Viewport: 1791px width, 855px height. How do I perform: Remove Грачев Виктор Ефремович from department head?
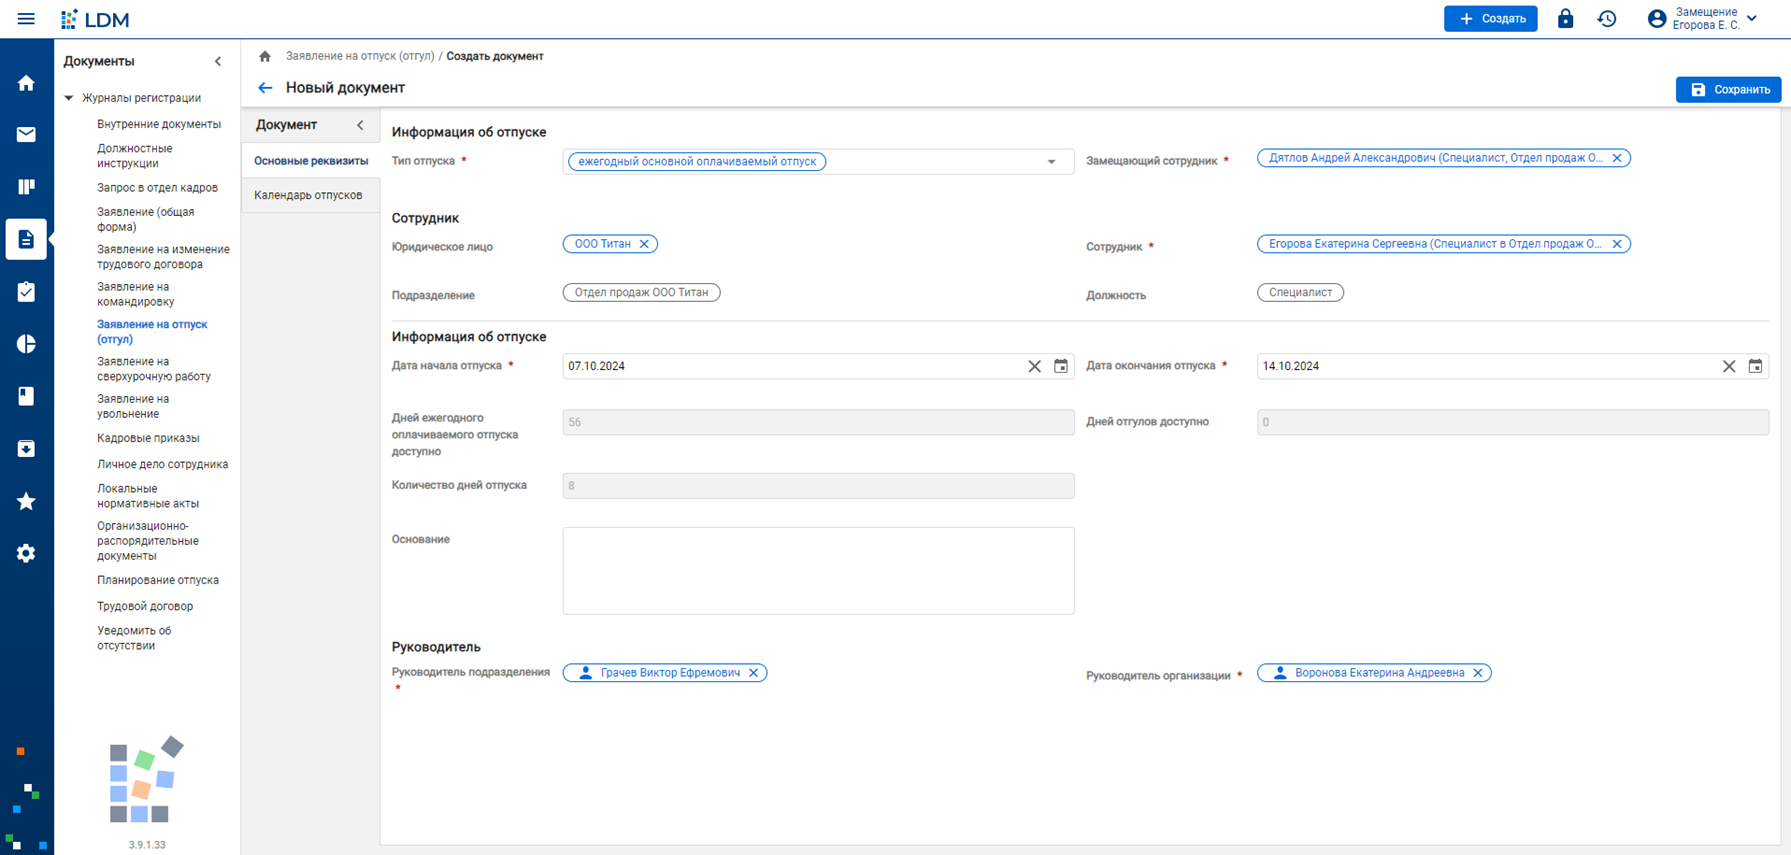pyautogui.click(x=754, y=673)
